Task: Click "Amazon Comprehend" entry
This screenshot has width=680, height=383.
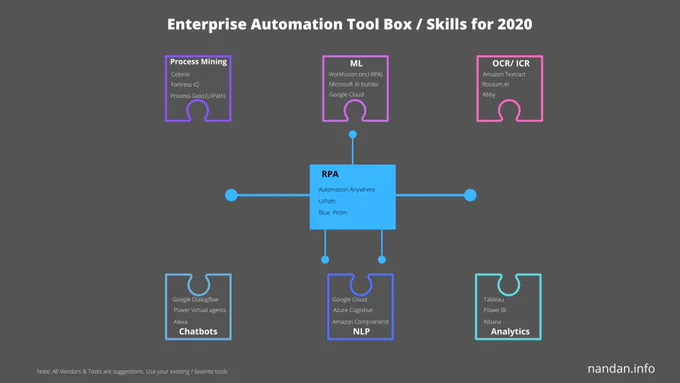Action: (x=360, y=322)
